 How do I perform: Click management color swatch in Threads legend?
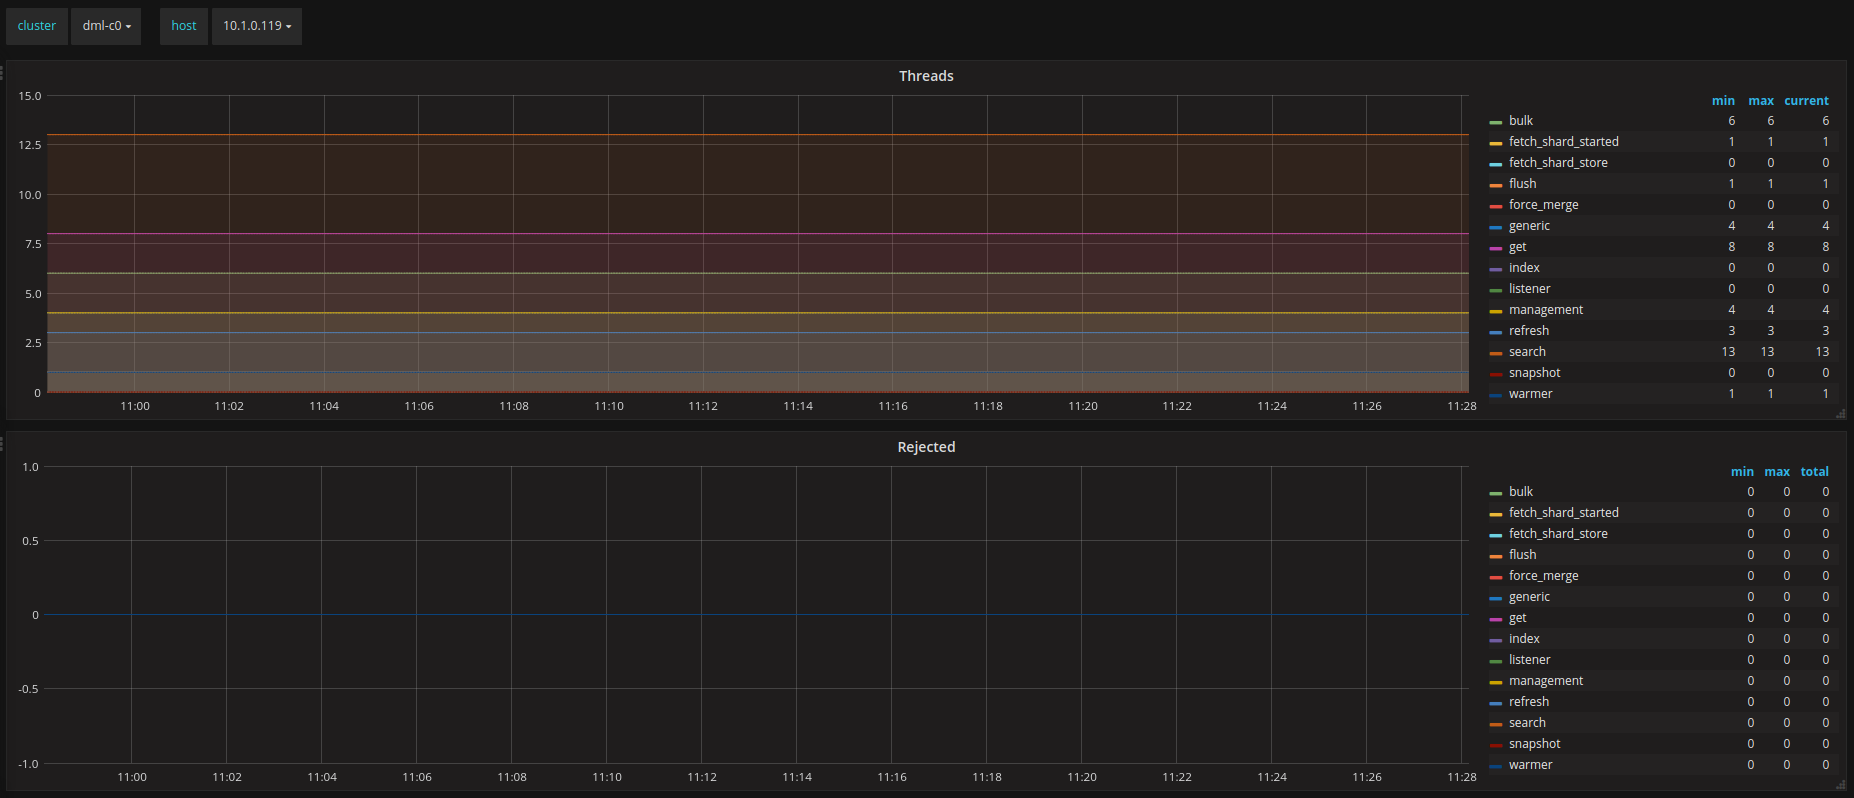(1496, 311)
